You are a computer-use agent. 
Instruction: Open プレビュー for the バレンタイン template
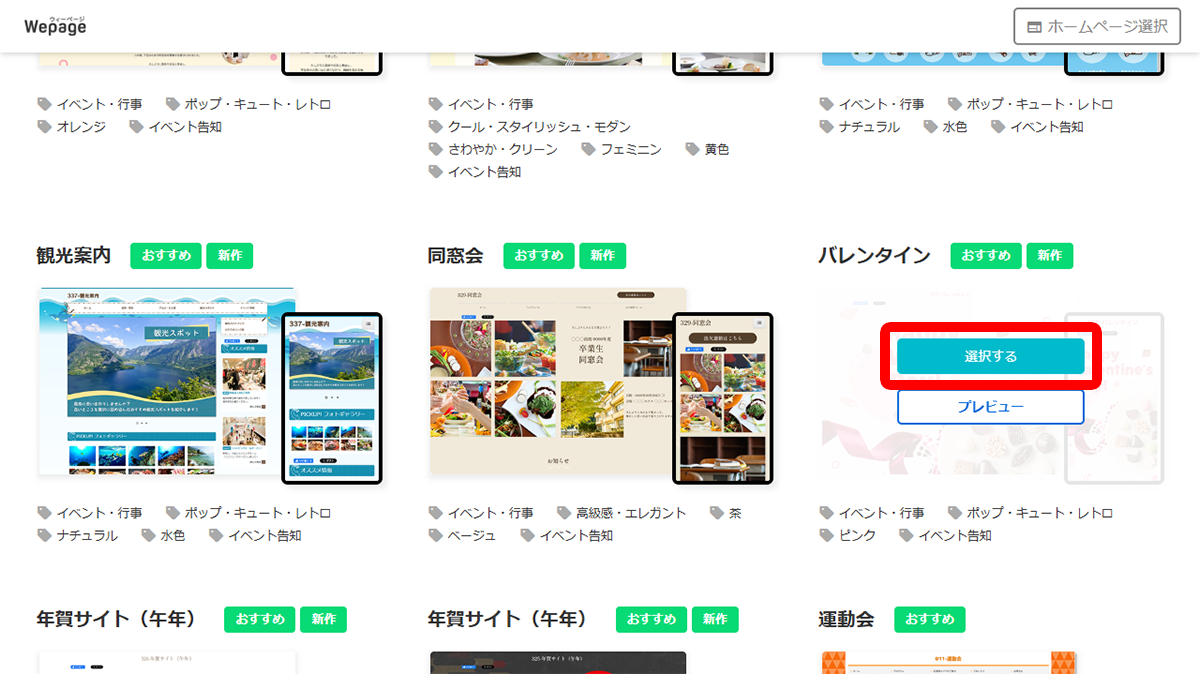[990, 406]
